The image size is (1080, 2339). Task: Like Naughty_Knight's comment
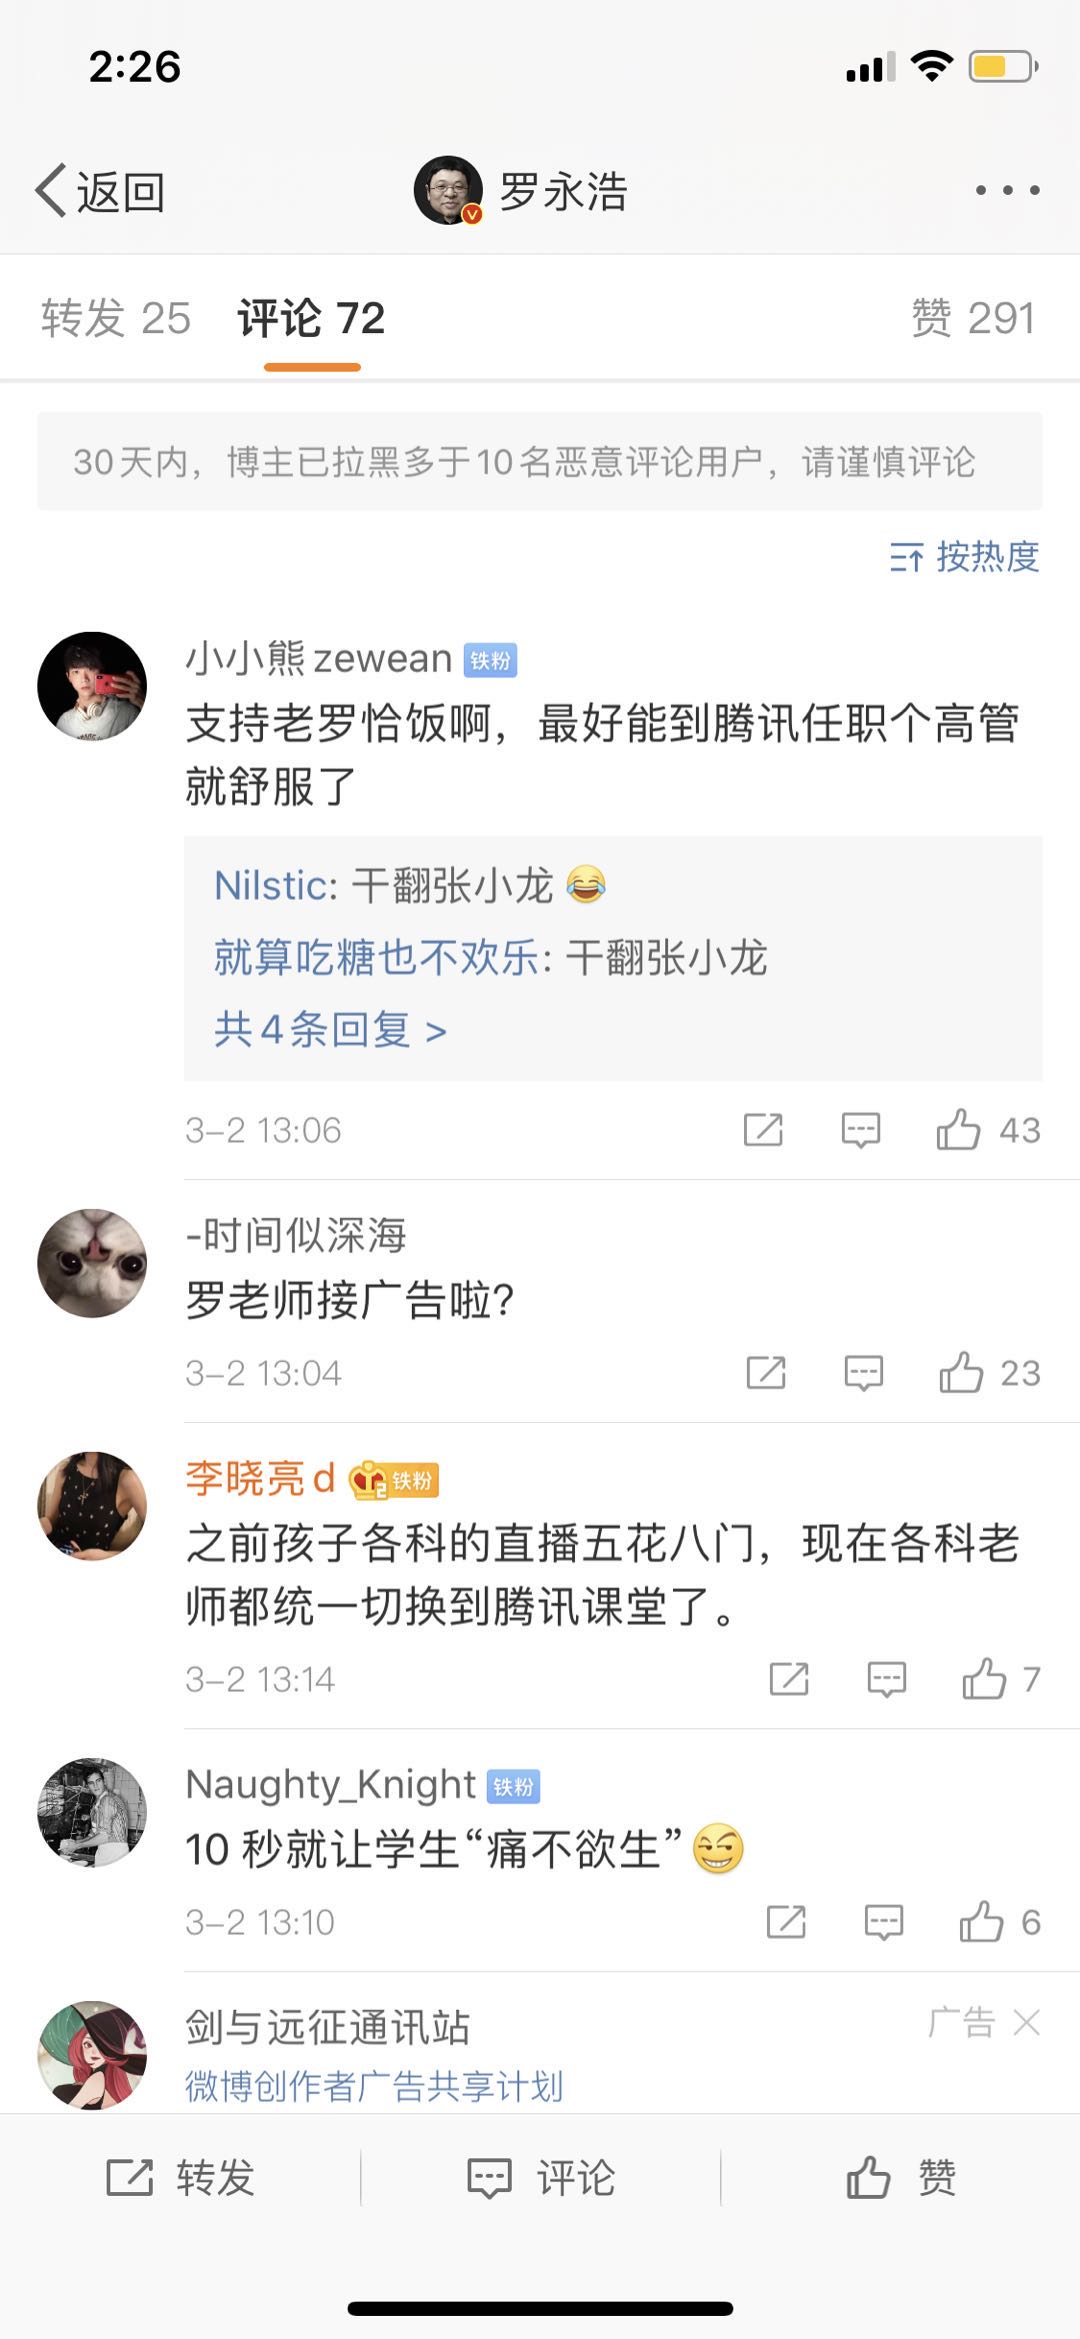click(981, 1922)
